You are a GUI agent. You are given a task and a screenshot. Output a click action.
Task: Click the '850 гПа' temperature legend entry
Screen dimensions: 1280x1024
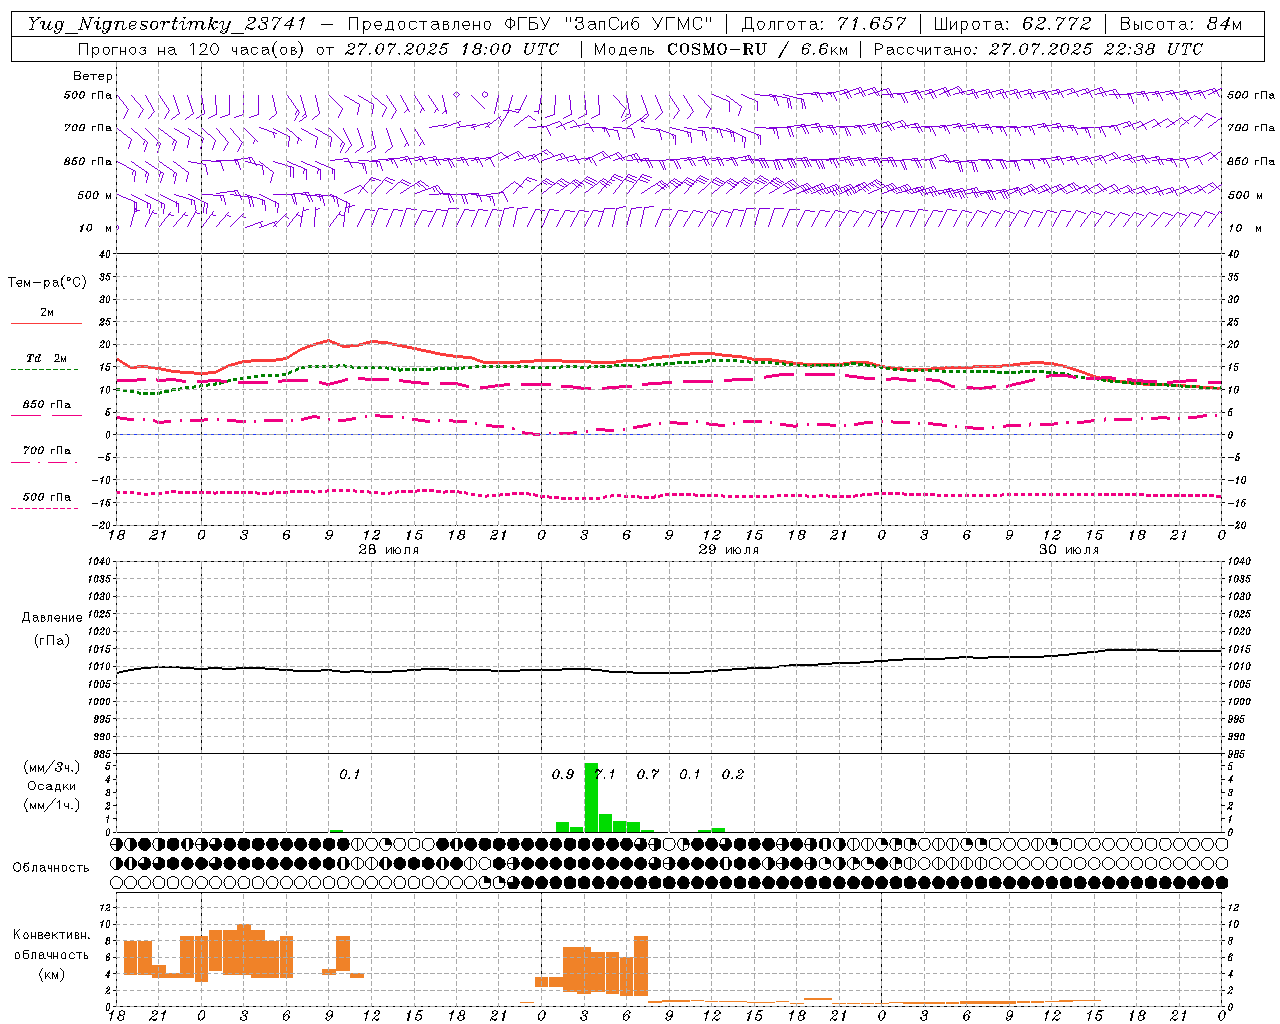47,405
